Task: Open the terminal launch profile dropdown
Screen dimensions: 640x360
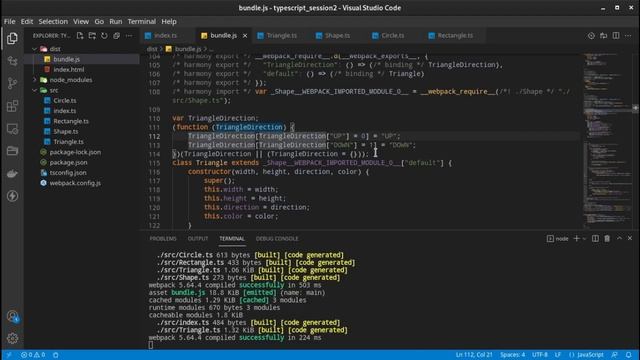Action: click(x=584, y=238)
